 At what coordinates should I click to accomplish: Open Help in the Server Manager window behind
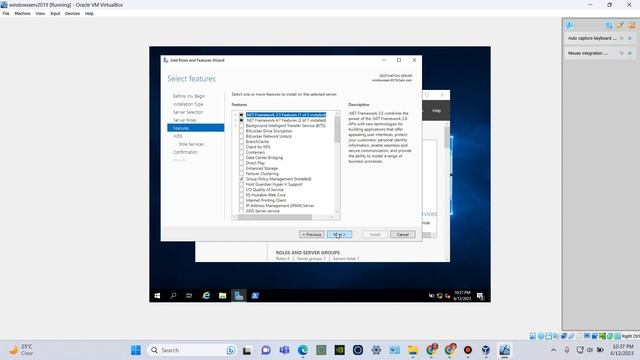tap(436, 111)
